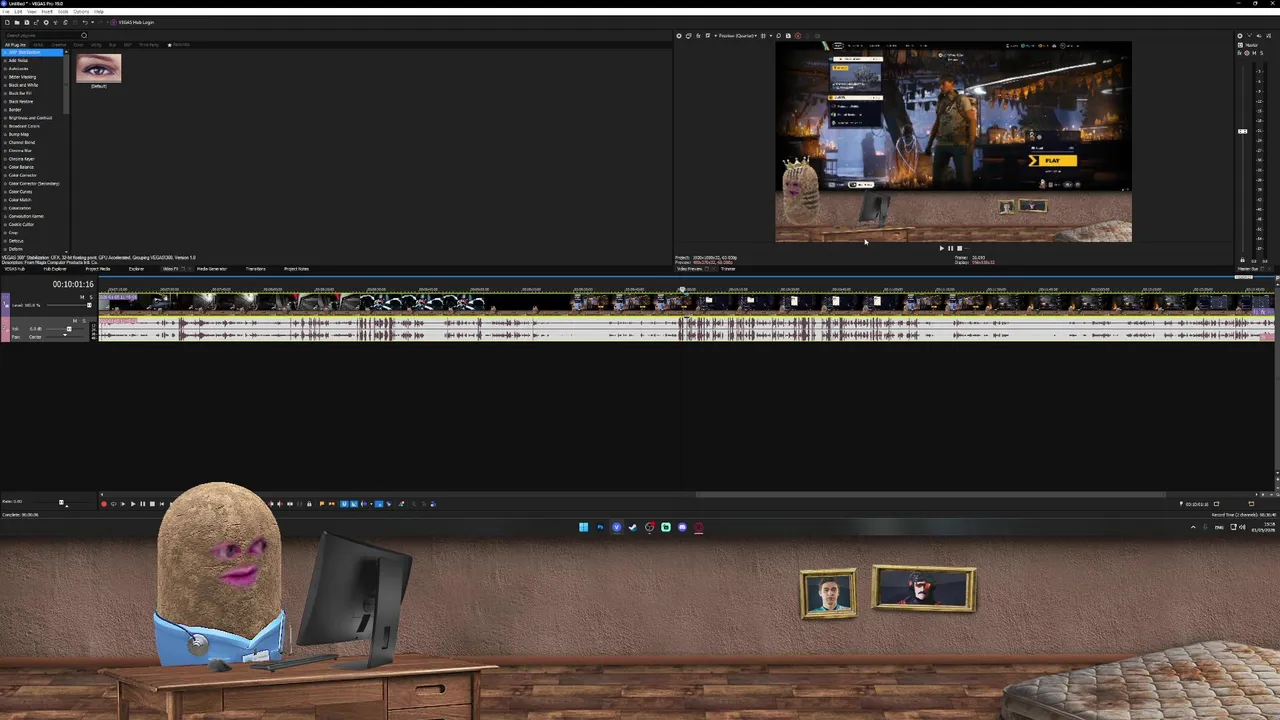The height and width of the screenshot is (720, 1280).
Task: Open the Preview (Quarter) quality dropdown
Action: click(738, 36)
